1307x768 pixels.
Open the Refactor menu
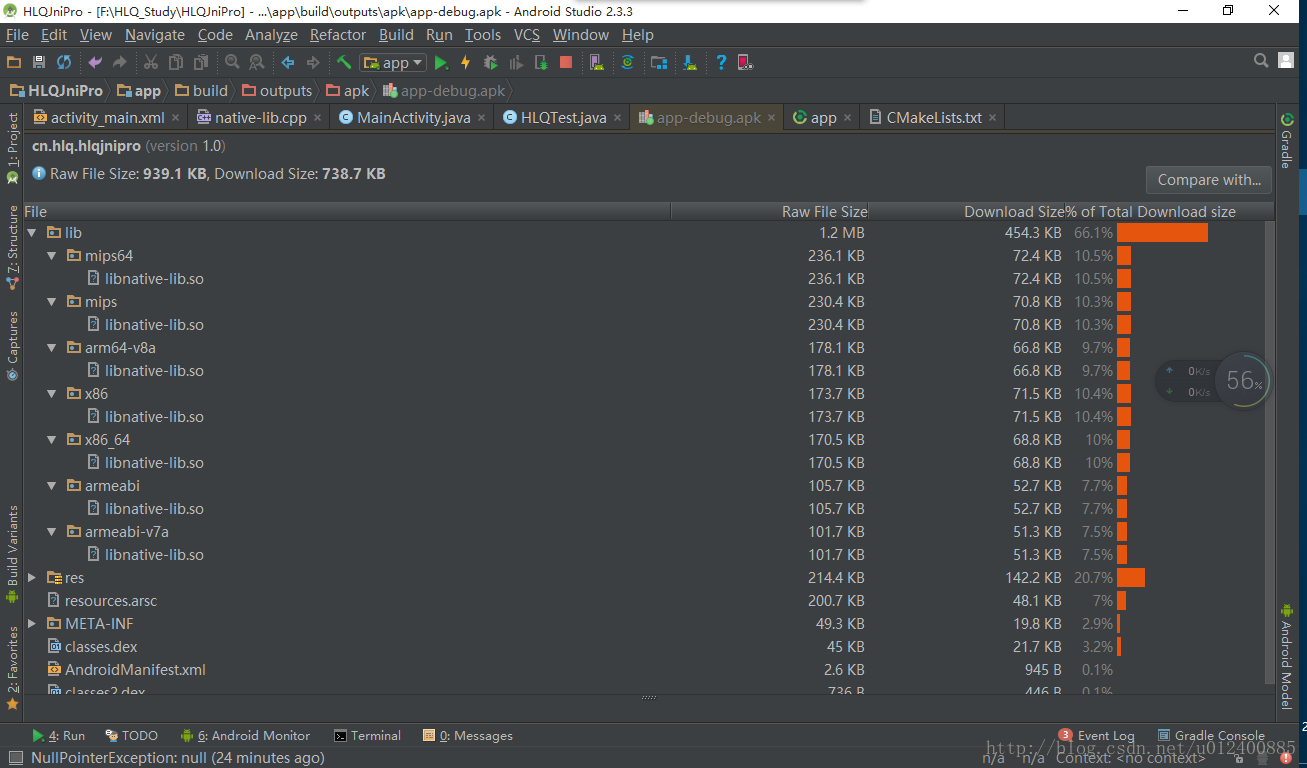[x=338, y=34]
